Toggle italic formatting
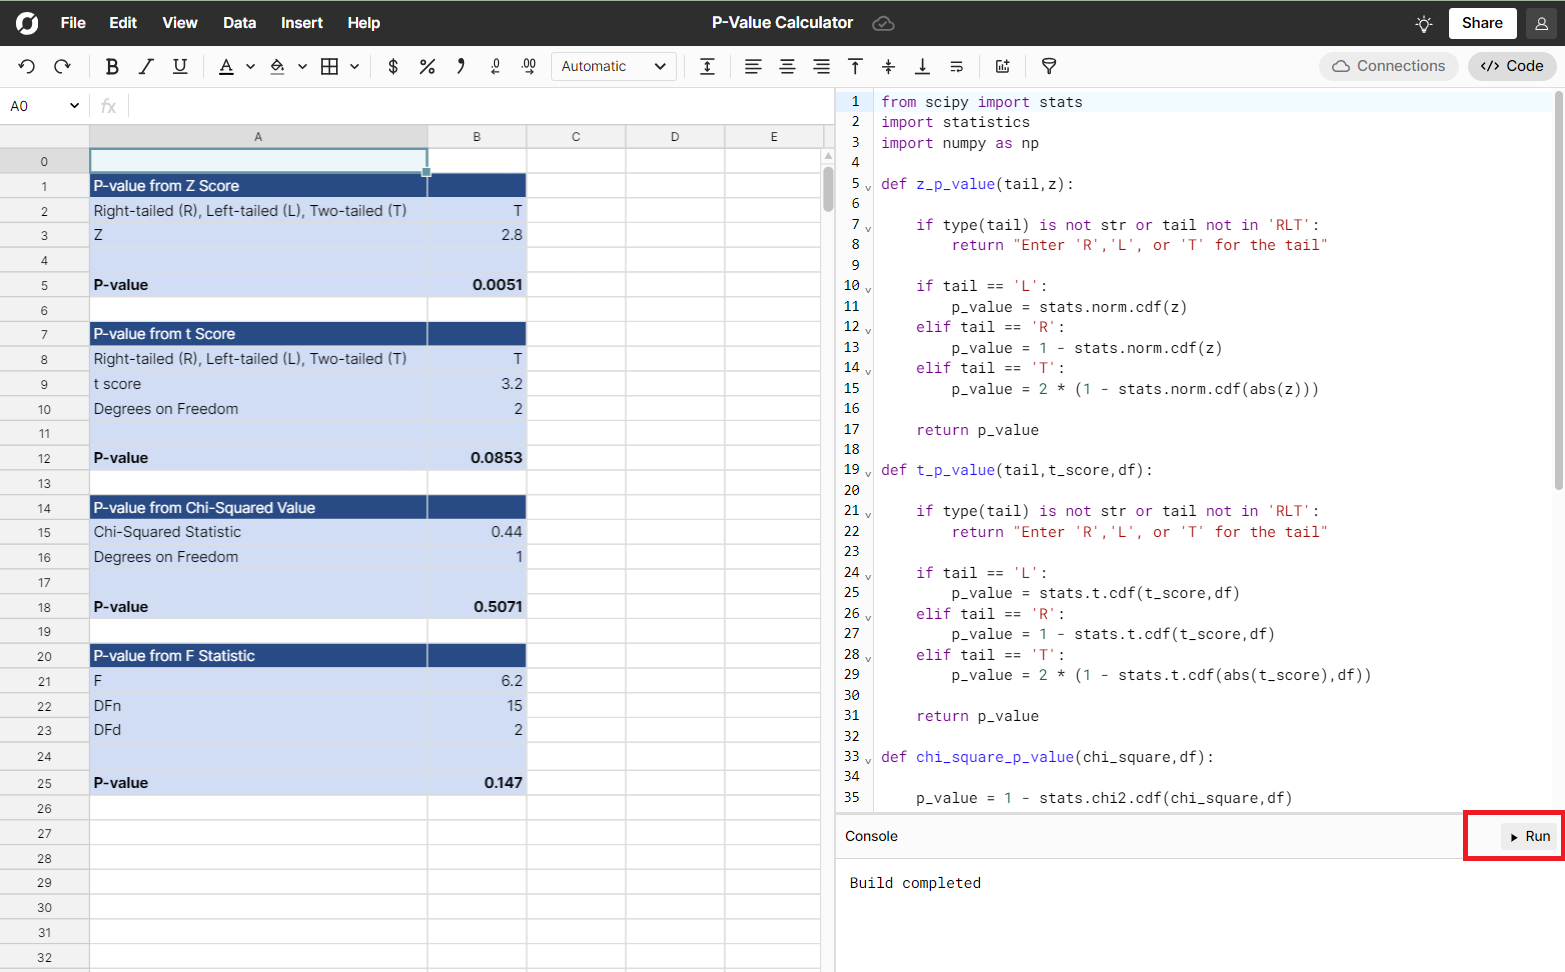1565x972 pixels. 146,66
